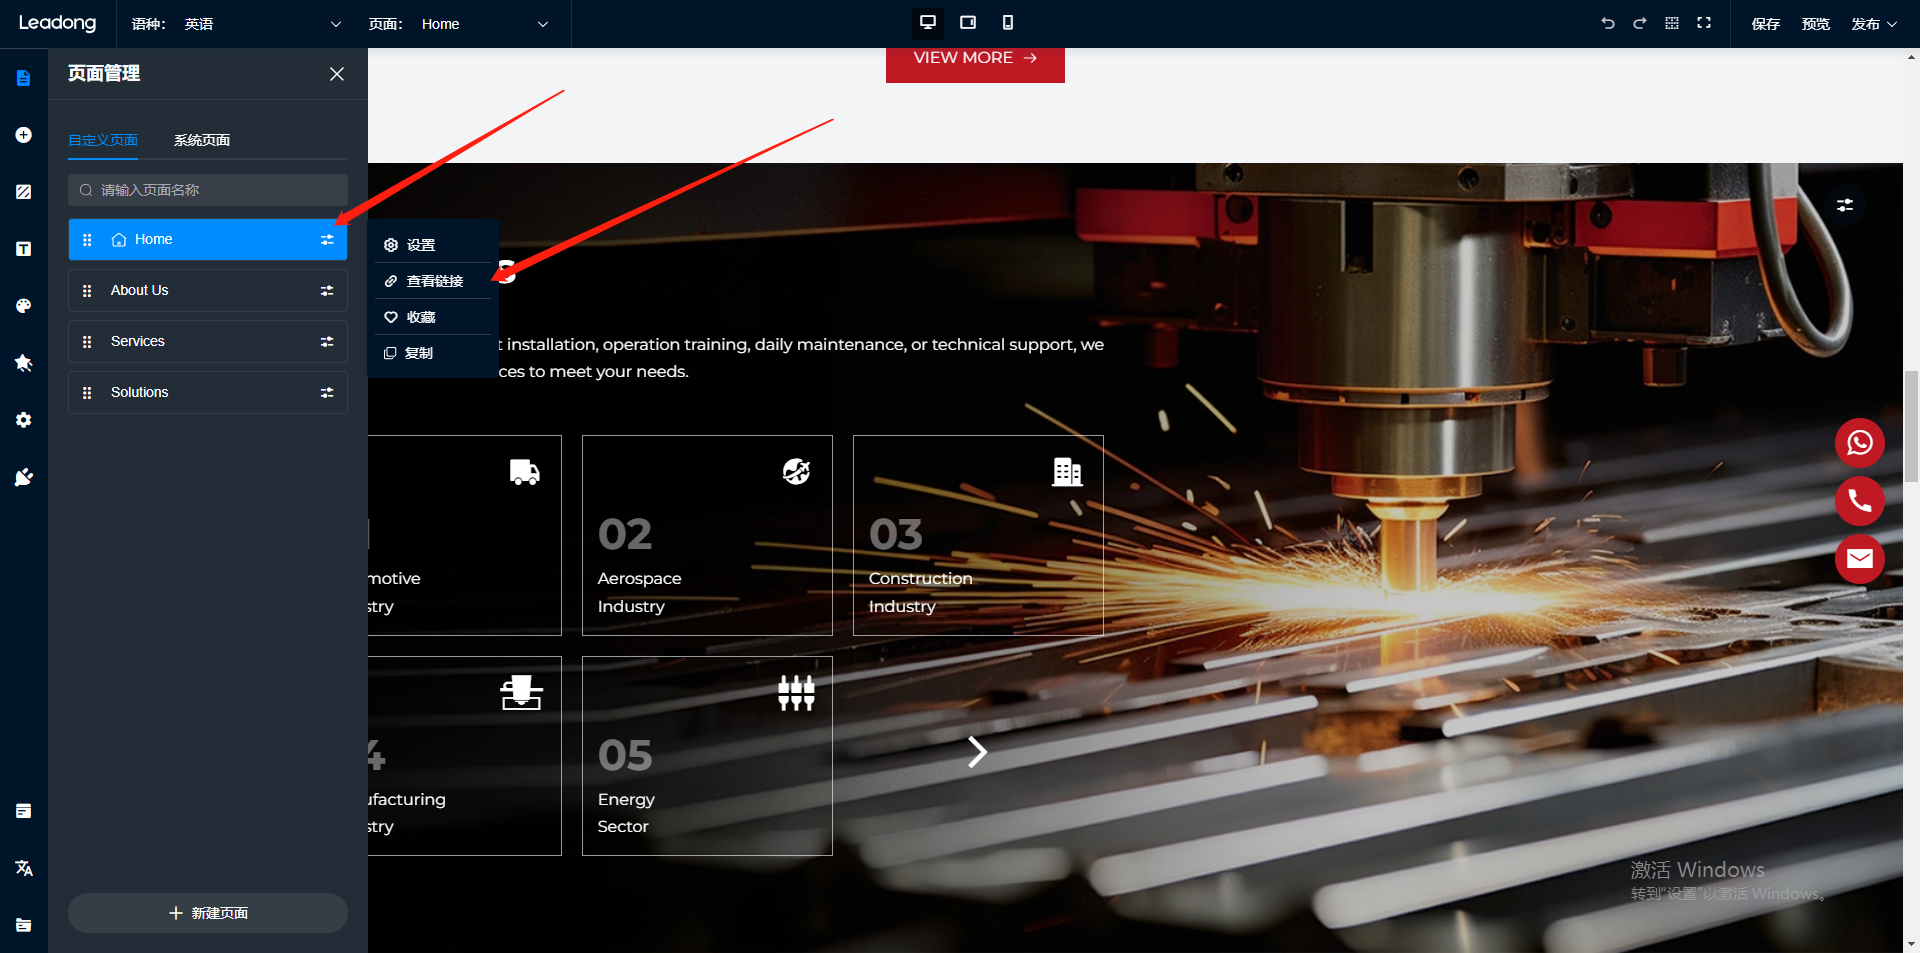Click the redo arrow in top toolbar

(1640, 23)
